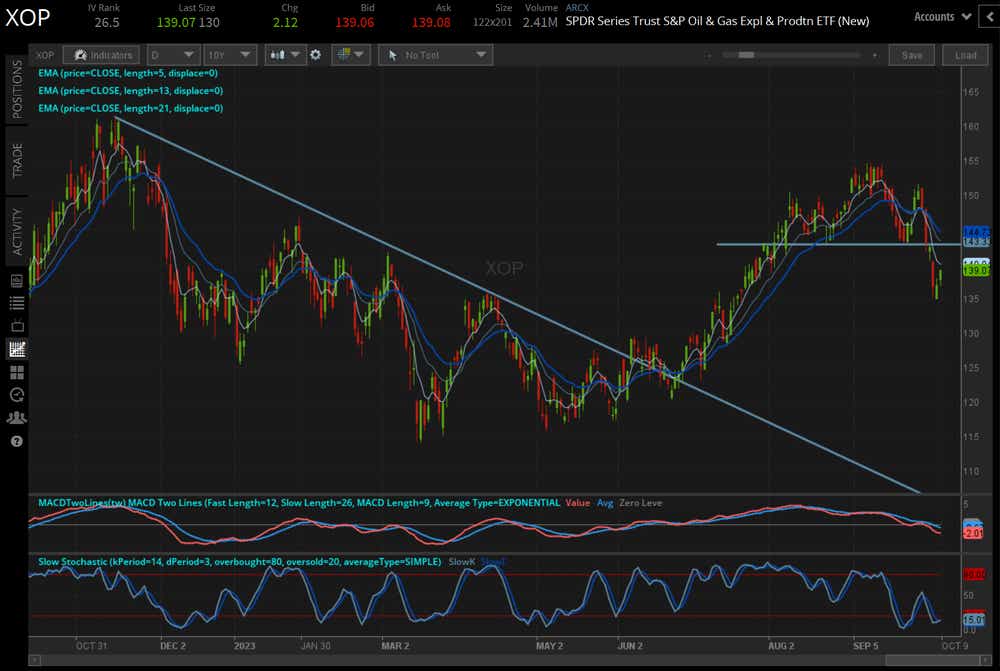Viewport: 1000px width, 671px height.
Task: Open the No Tool drawing dropdown
Action: 435,55
